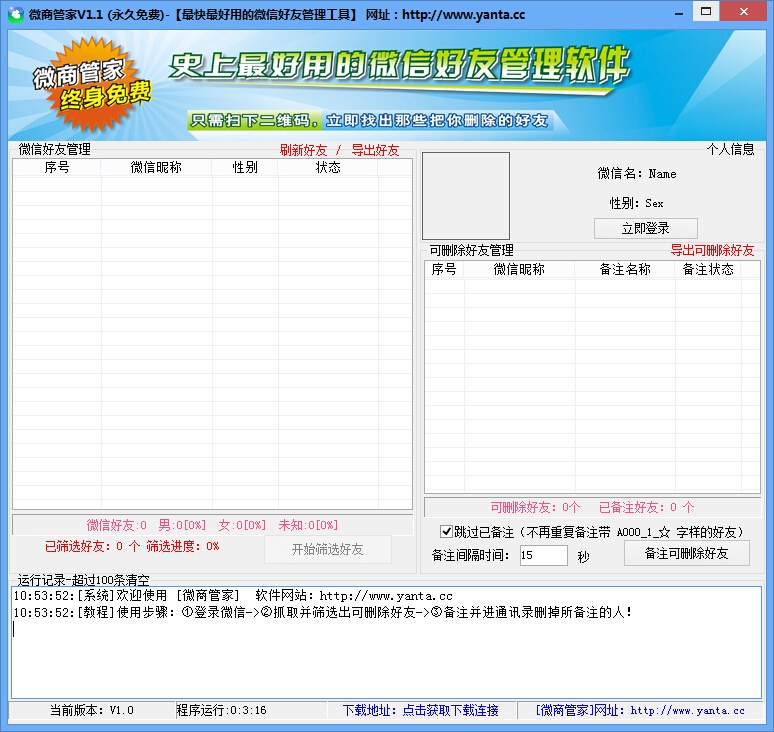774x732 pixels.
Task: Click the 微信昵称 column header in friends list
Action: tap(156, 167)
